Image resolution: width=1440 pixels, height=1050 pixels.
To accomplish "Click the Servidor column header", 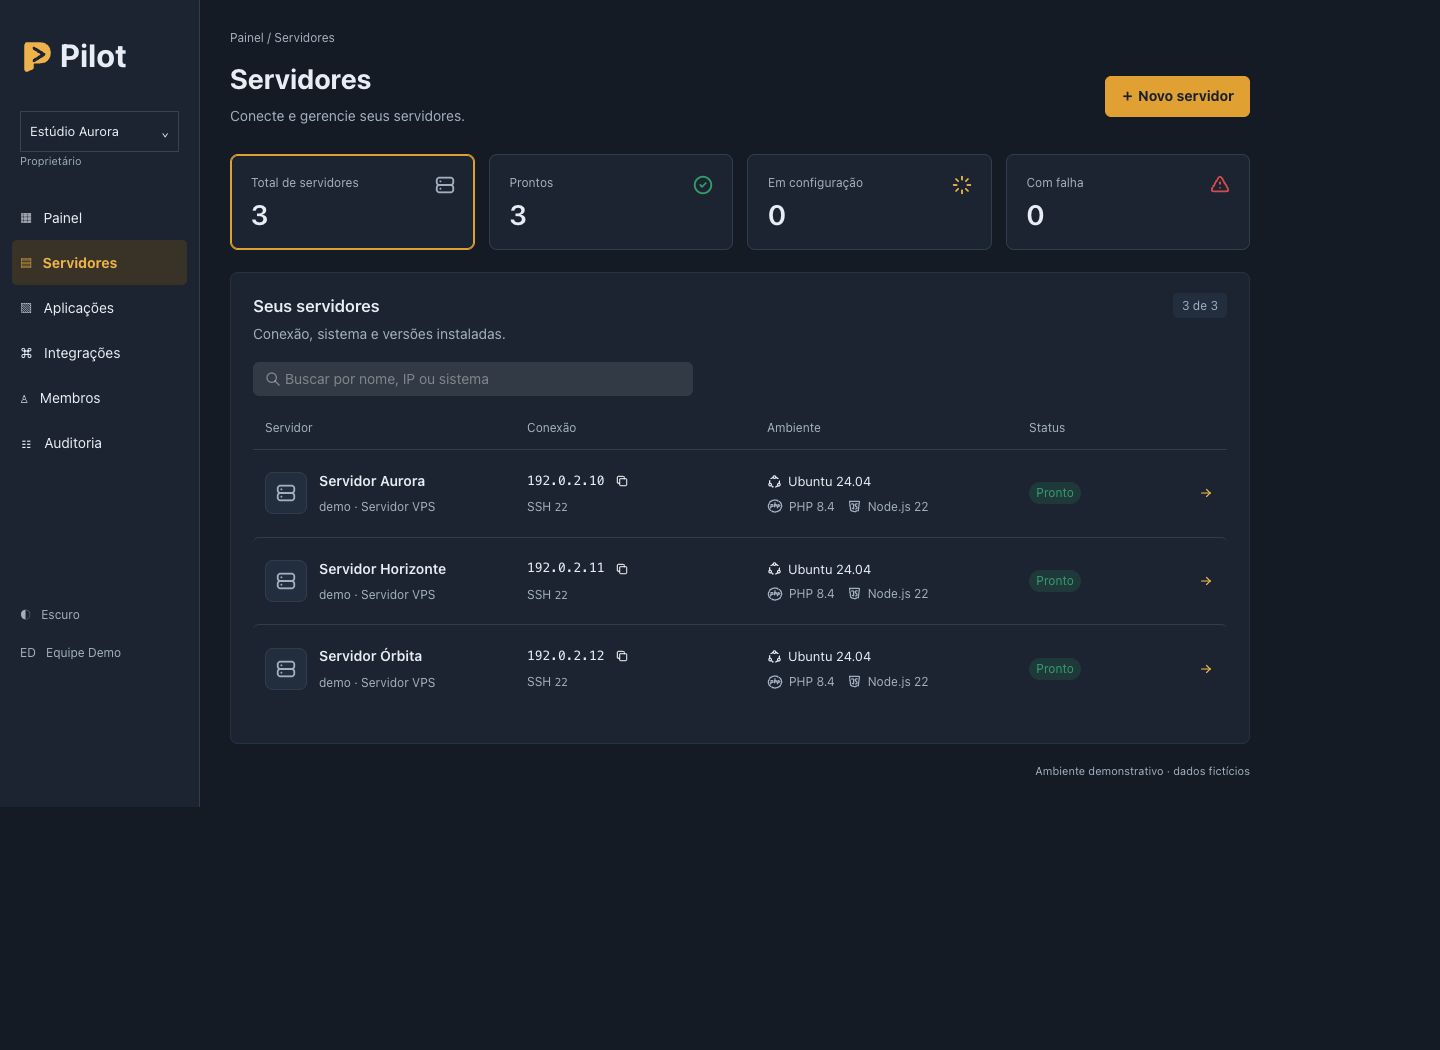I will click(x=289, y=428).
